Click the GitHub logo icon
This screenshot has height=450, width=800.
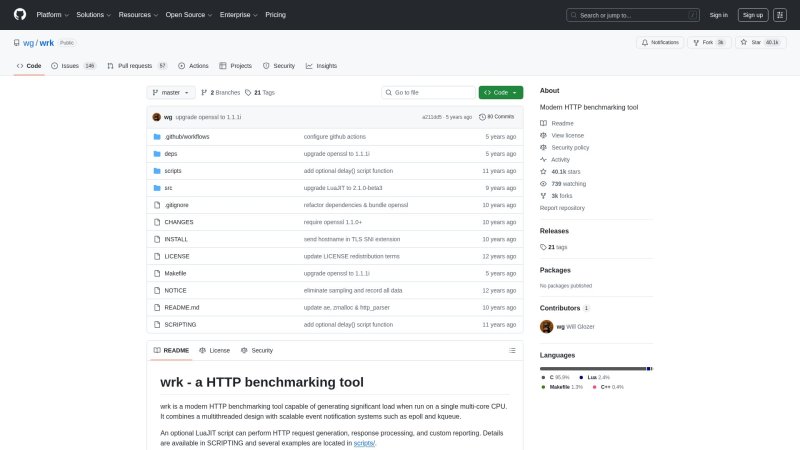click(19, 15)
